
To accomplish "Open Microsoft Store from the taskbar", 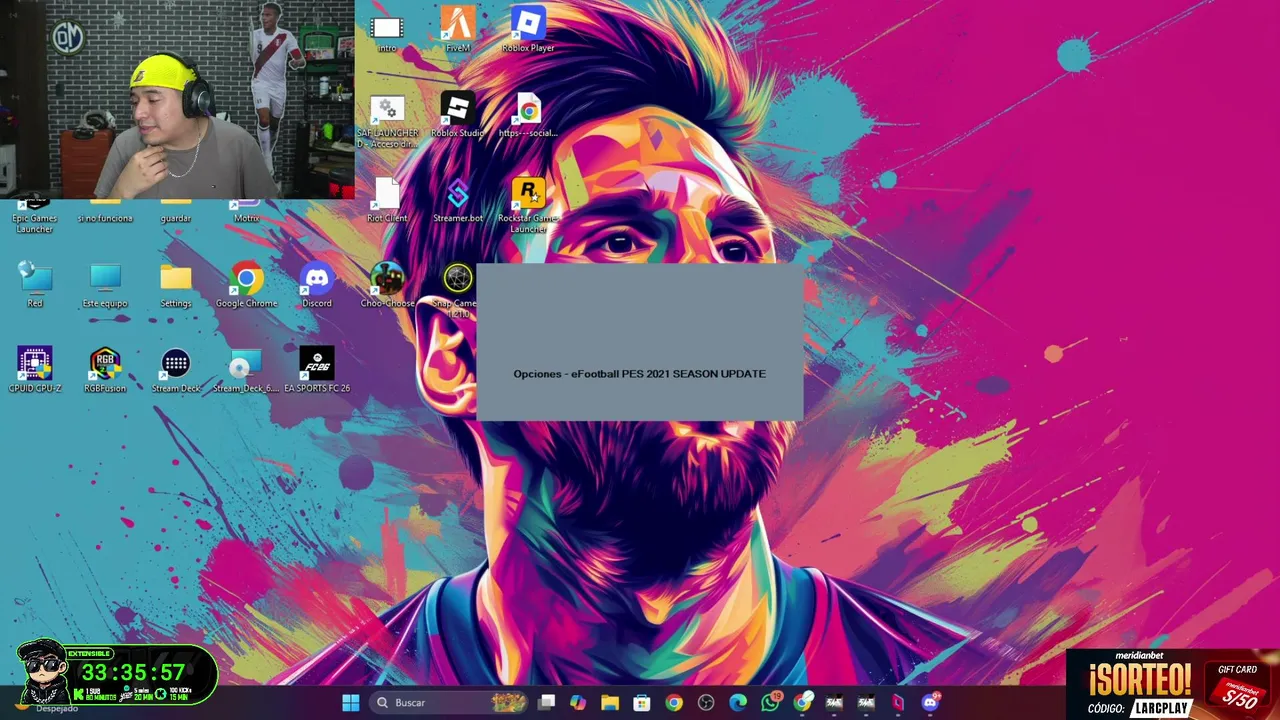I will pos(642,703).
